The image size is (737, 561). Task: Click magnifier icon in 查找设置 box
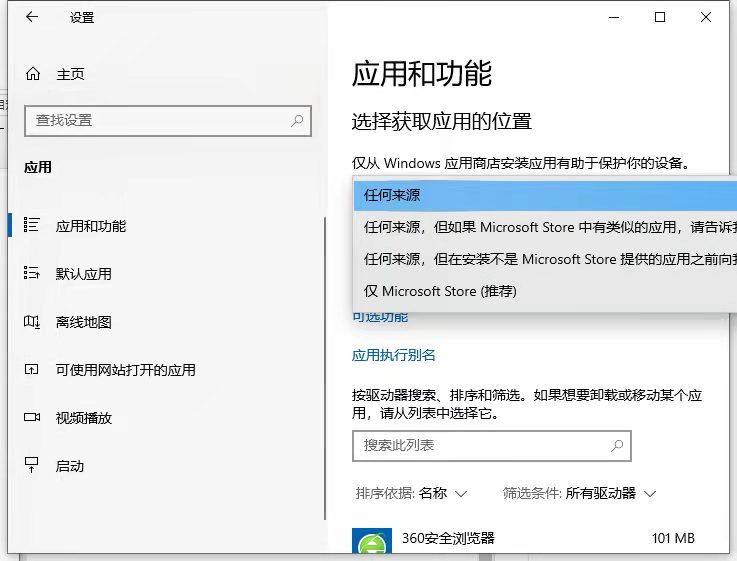(297, 121)
